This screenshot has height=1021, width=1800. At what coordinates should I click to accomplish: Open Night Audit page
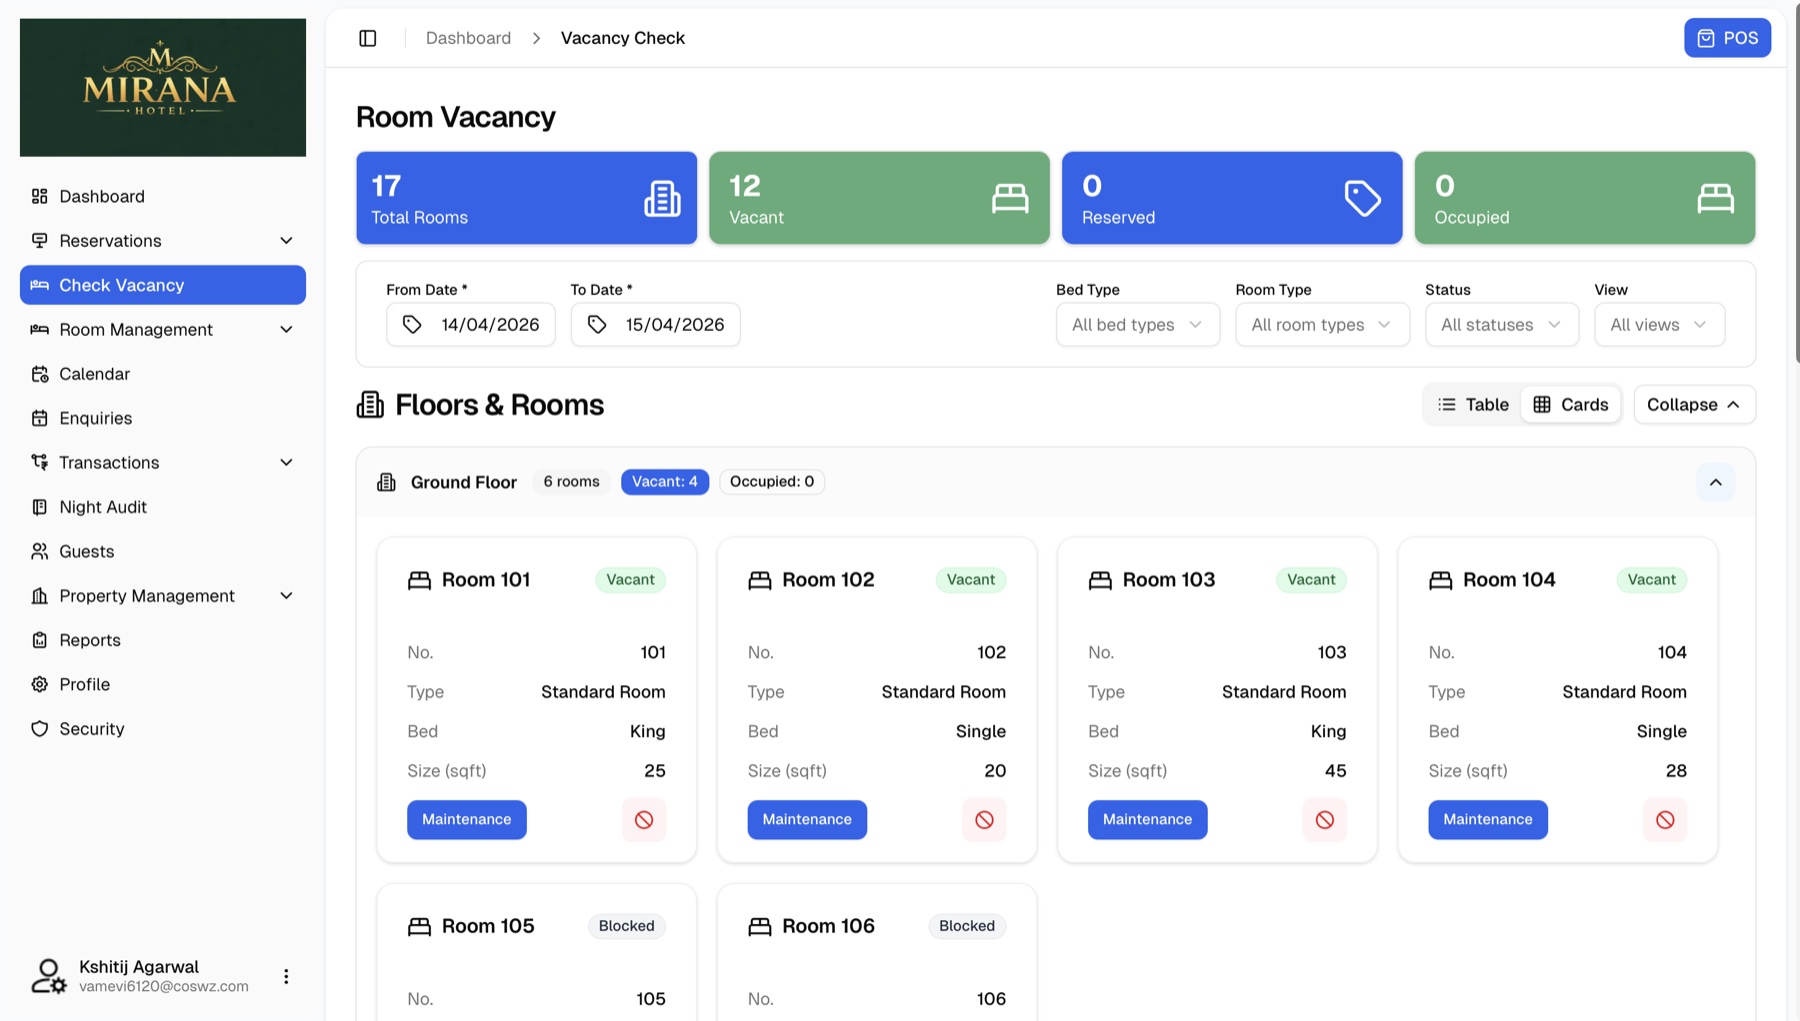tap(163, 507)
